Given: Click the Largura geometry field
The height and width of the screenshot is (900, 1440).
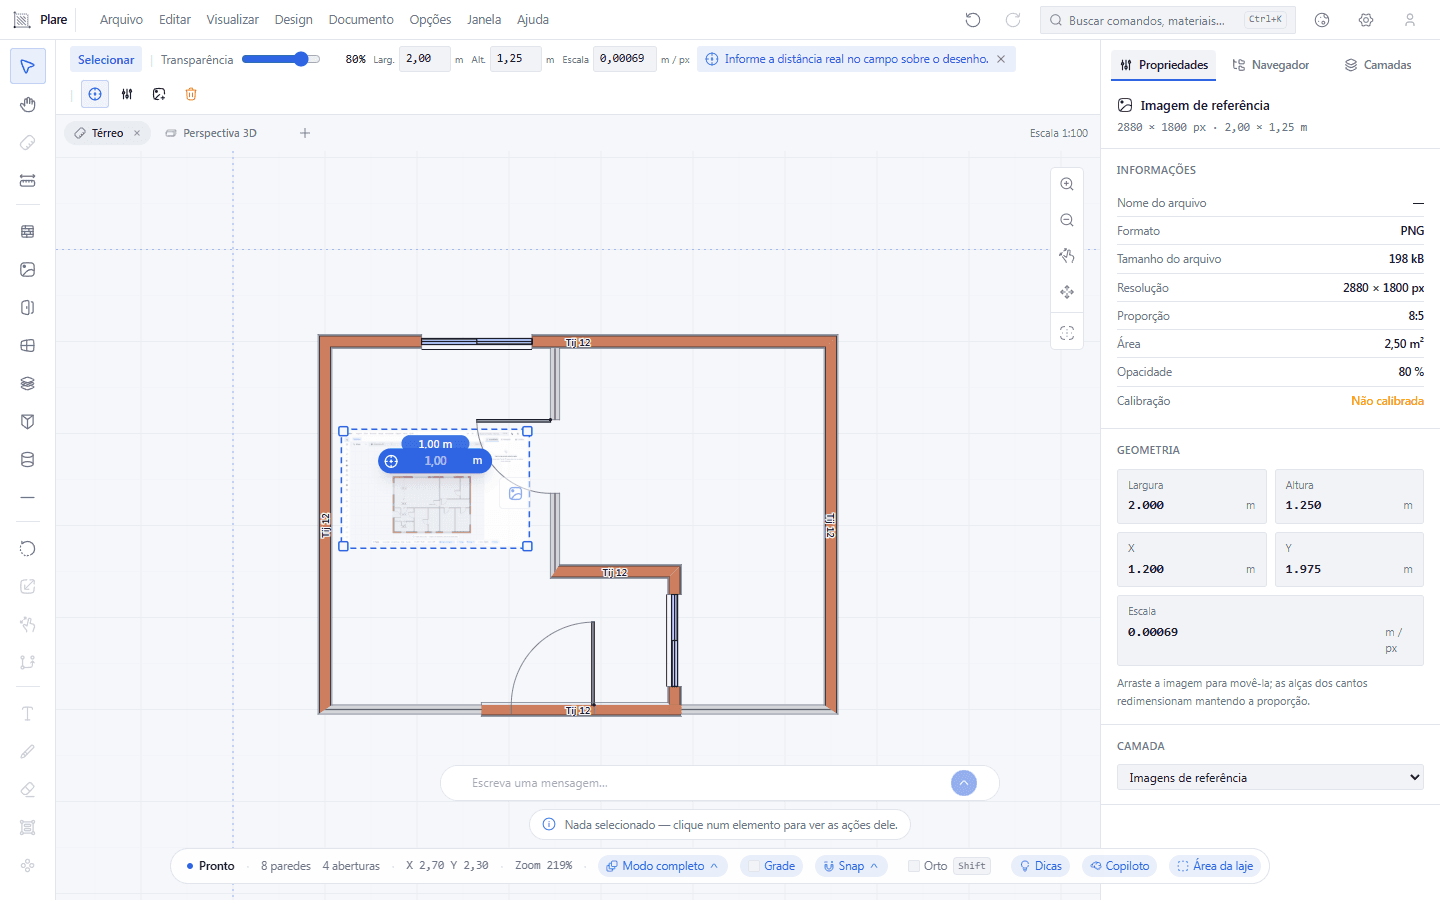Looking at the screenshot, I should click(x=1192, y=497).
